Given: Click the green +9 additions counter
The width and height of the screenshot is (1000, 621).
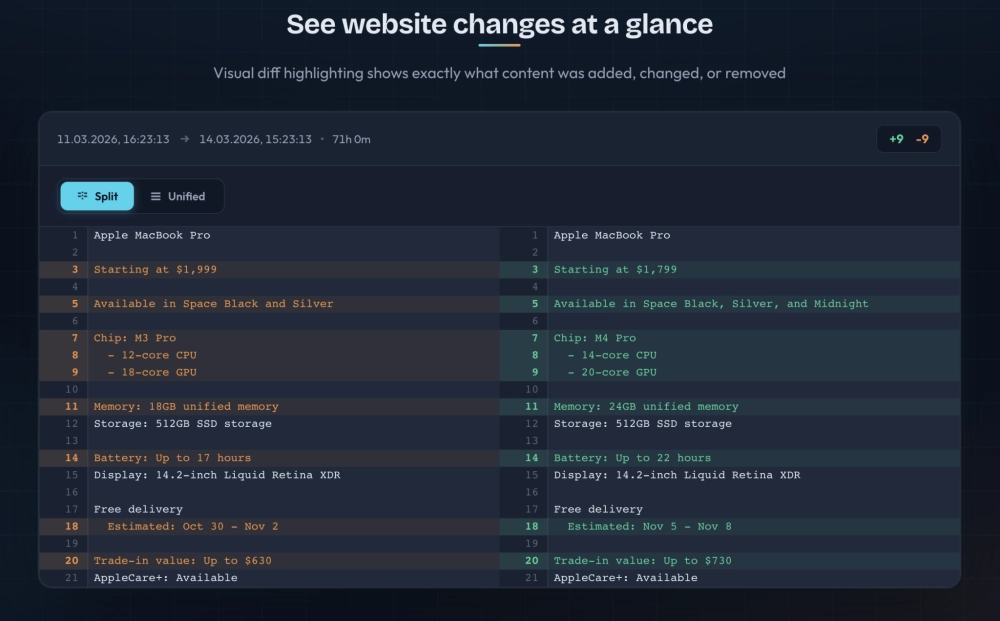Looking at the screenshot, I should coord(896,139).
